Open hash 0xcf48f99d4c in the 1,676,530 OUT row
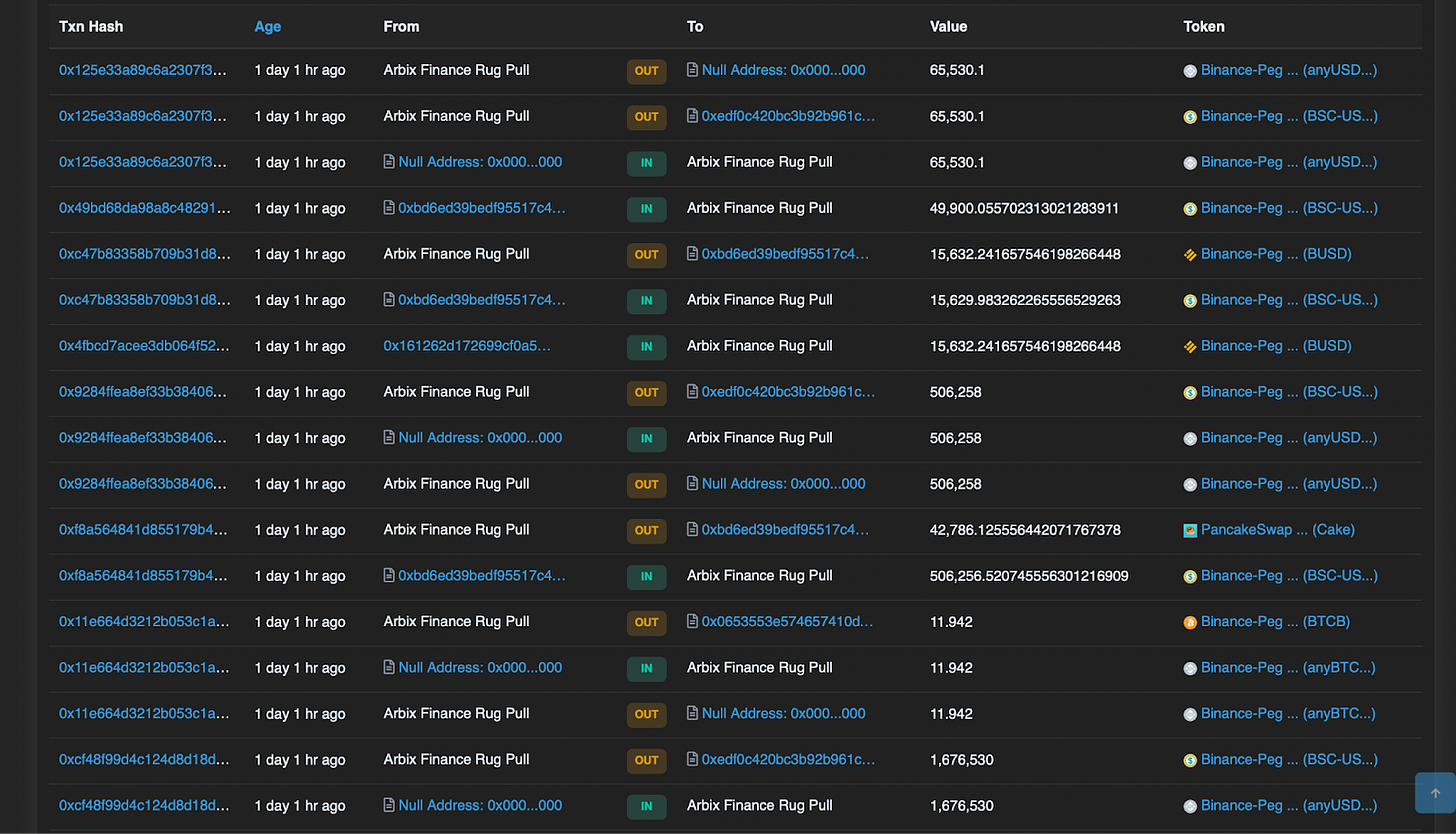Image resolution: width=1456 pixels, height=834 pixels. pos(145,760)
